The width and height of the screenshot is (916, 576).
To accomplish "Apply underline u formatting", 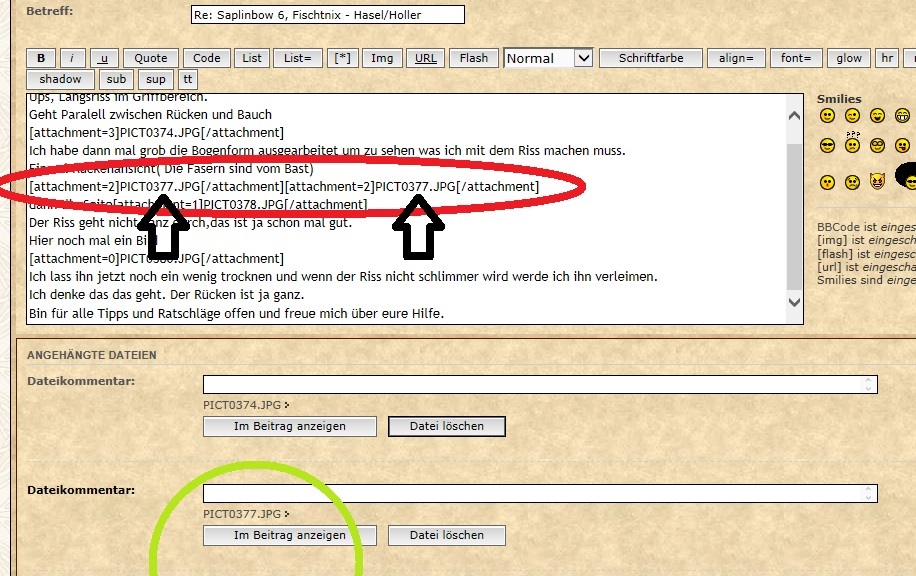I will (104, 58).
